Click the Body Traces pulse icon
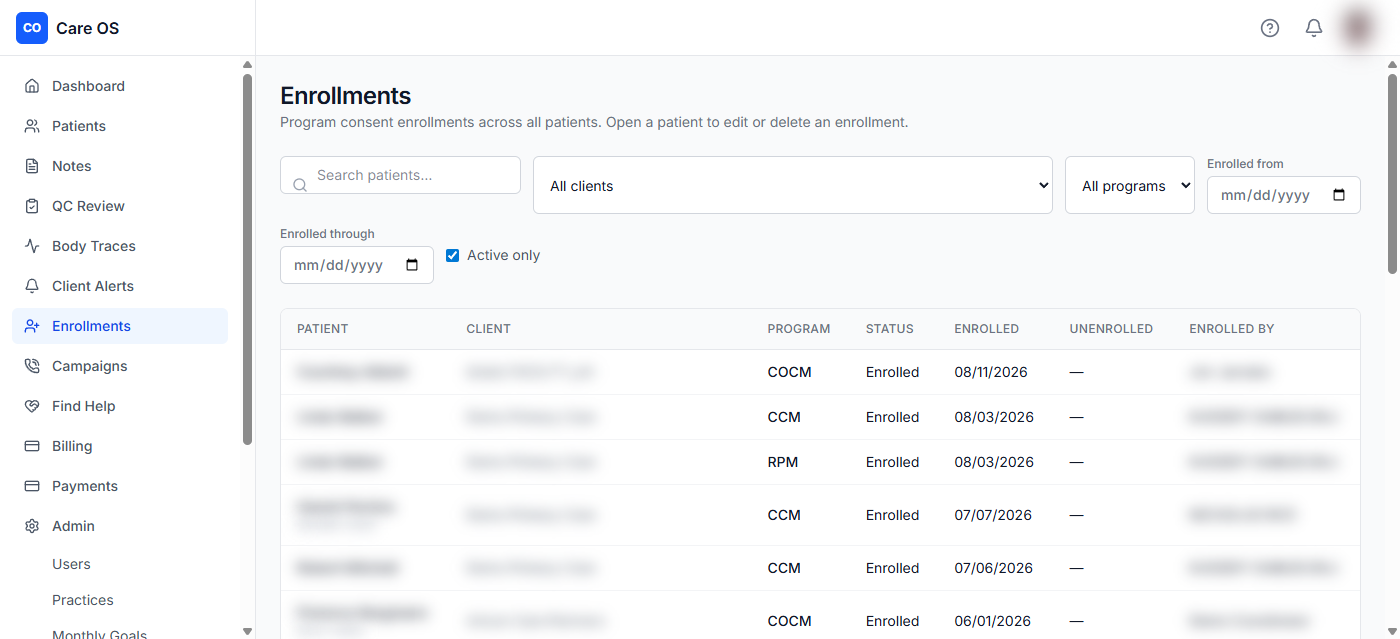The height and width of the screenshot is (639, 1400). [x=32, y=246]
